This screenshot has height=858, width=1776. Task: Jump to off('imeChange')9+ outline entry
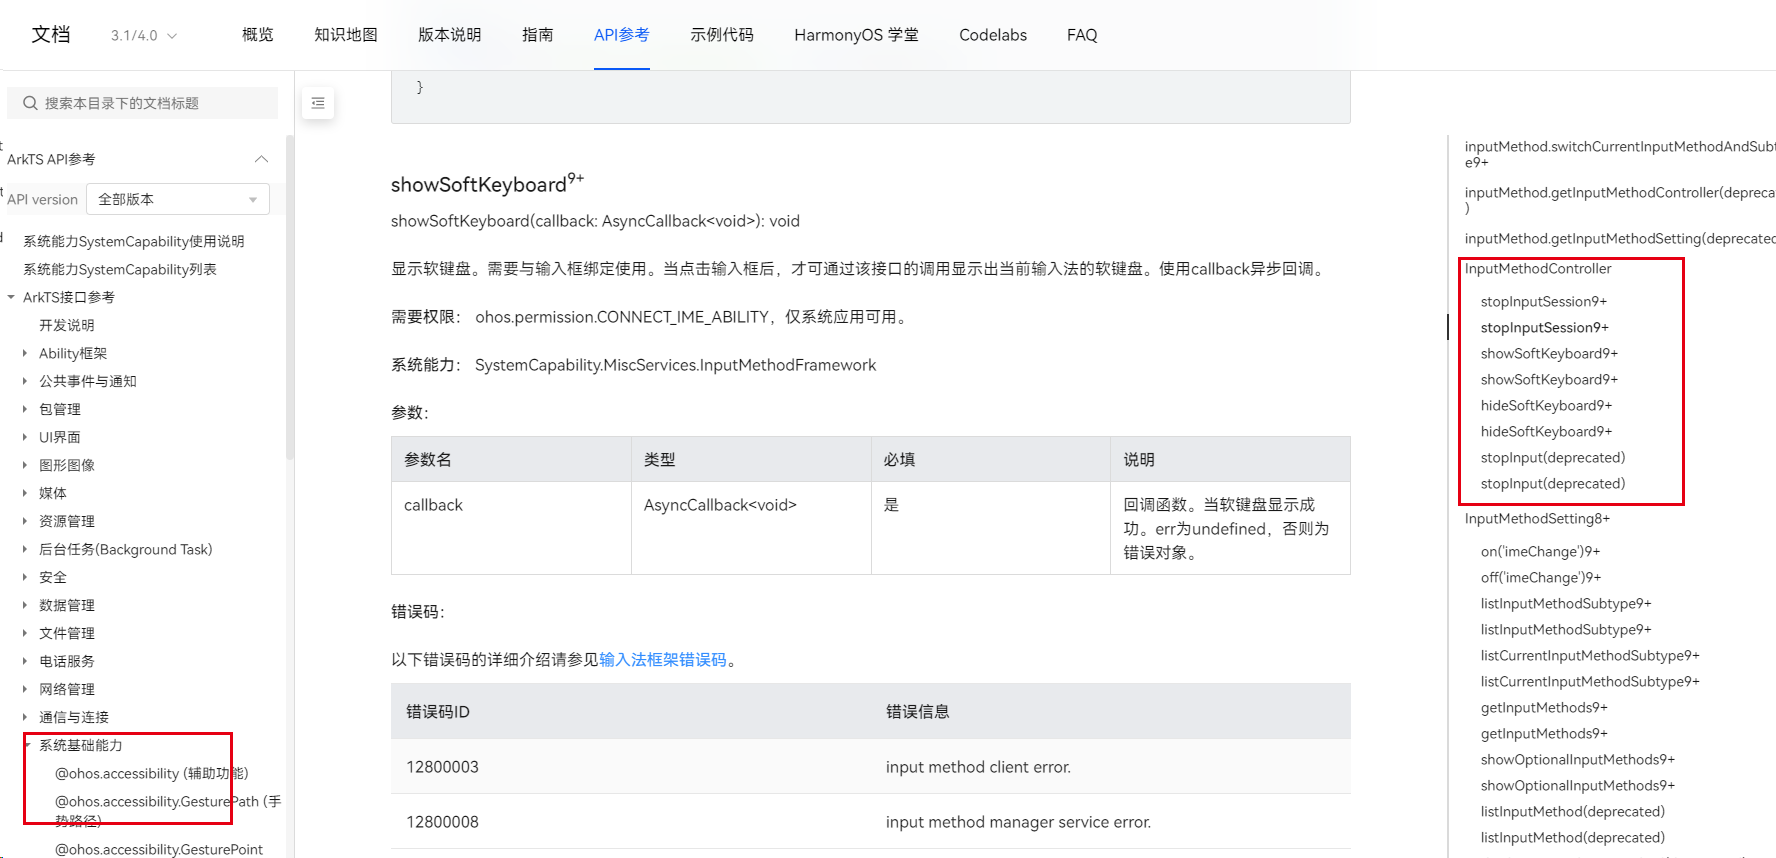(x=1541, y=578)
